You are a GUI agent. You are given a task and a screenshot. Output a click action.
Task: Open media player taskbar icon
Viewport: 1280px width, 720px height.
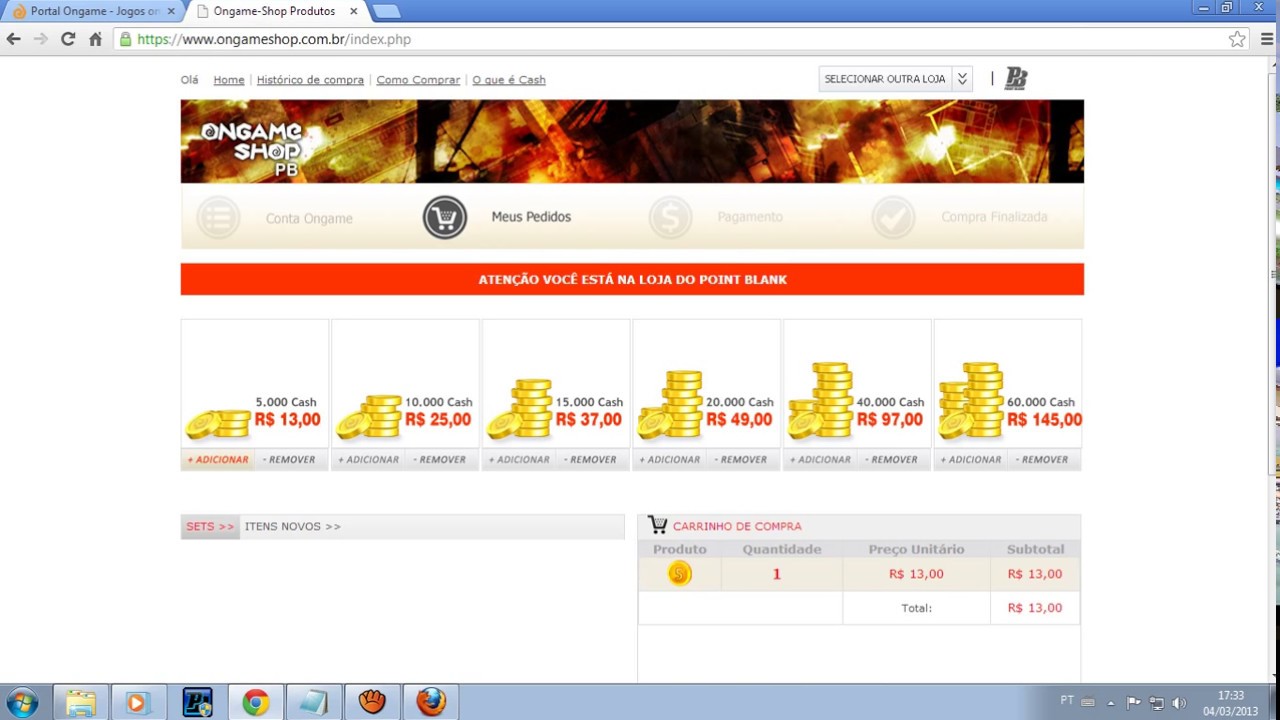[x=138, y=702]
